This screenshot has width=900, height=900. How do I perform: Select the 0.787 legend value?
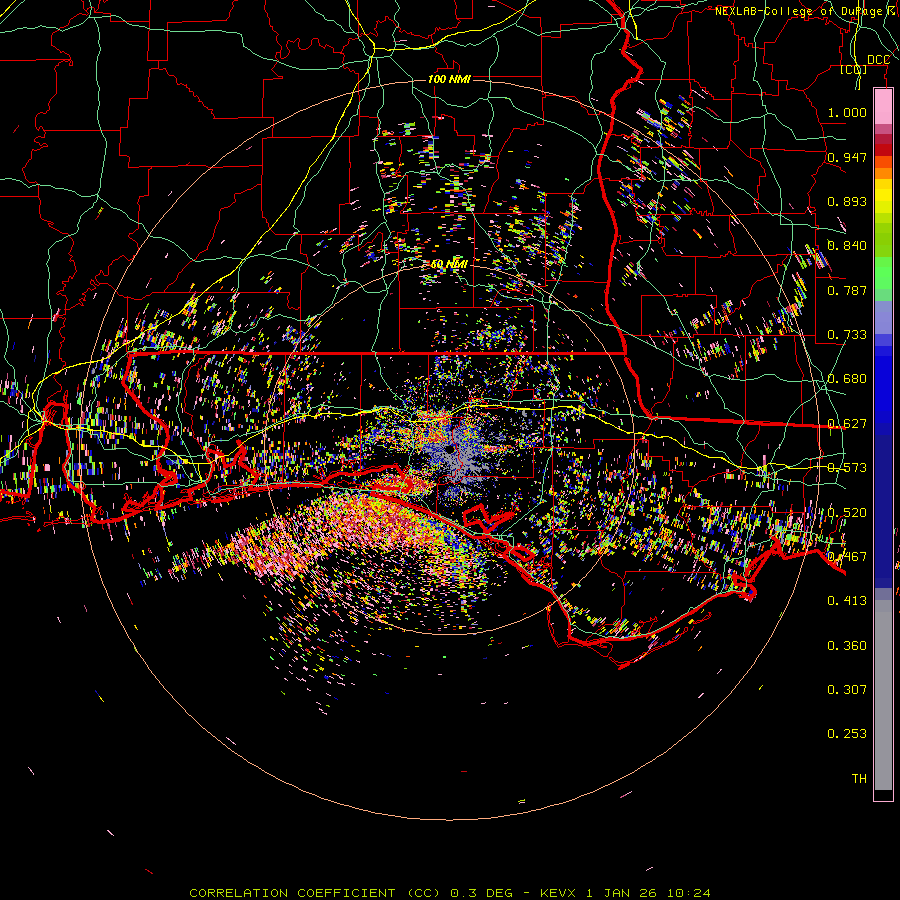pos(847,290)
